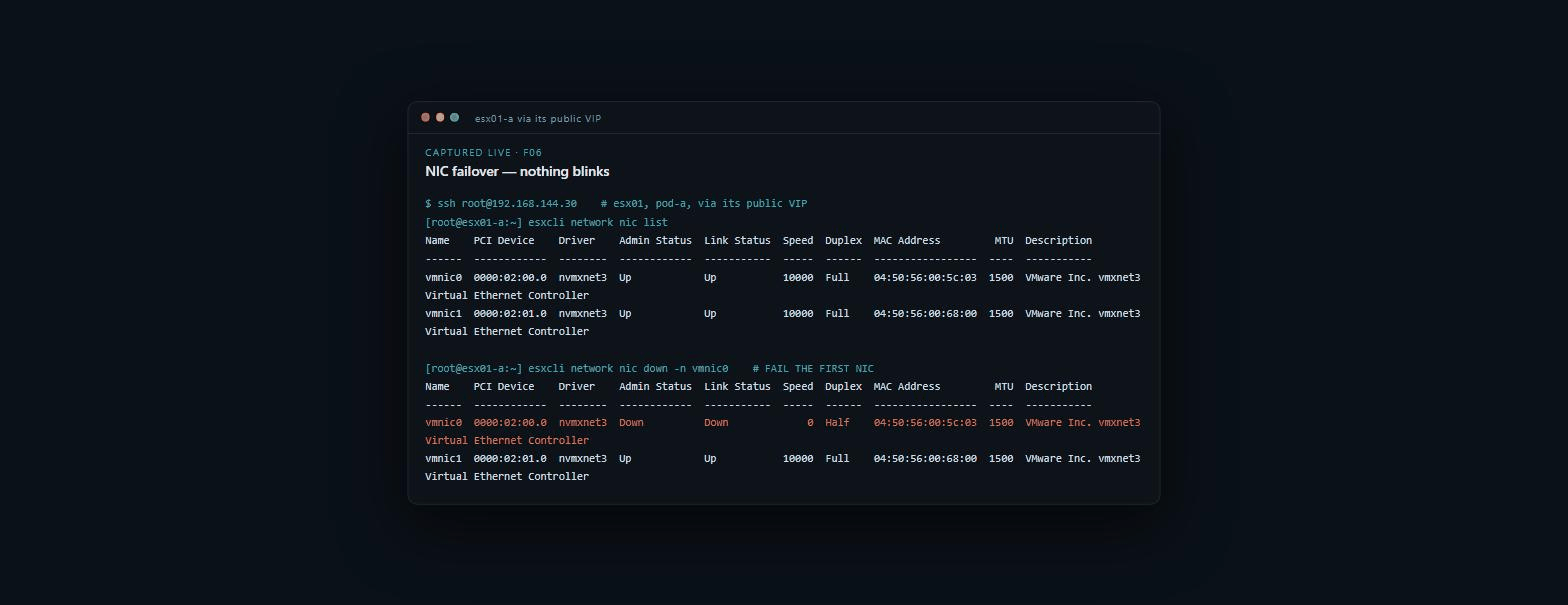1568x605 pixels.
Task: Click the white PCI device '0000:02:00.0'
Action: (x=510, y=277)
